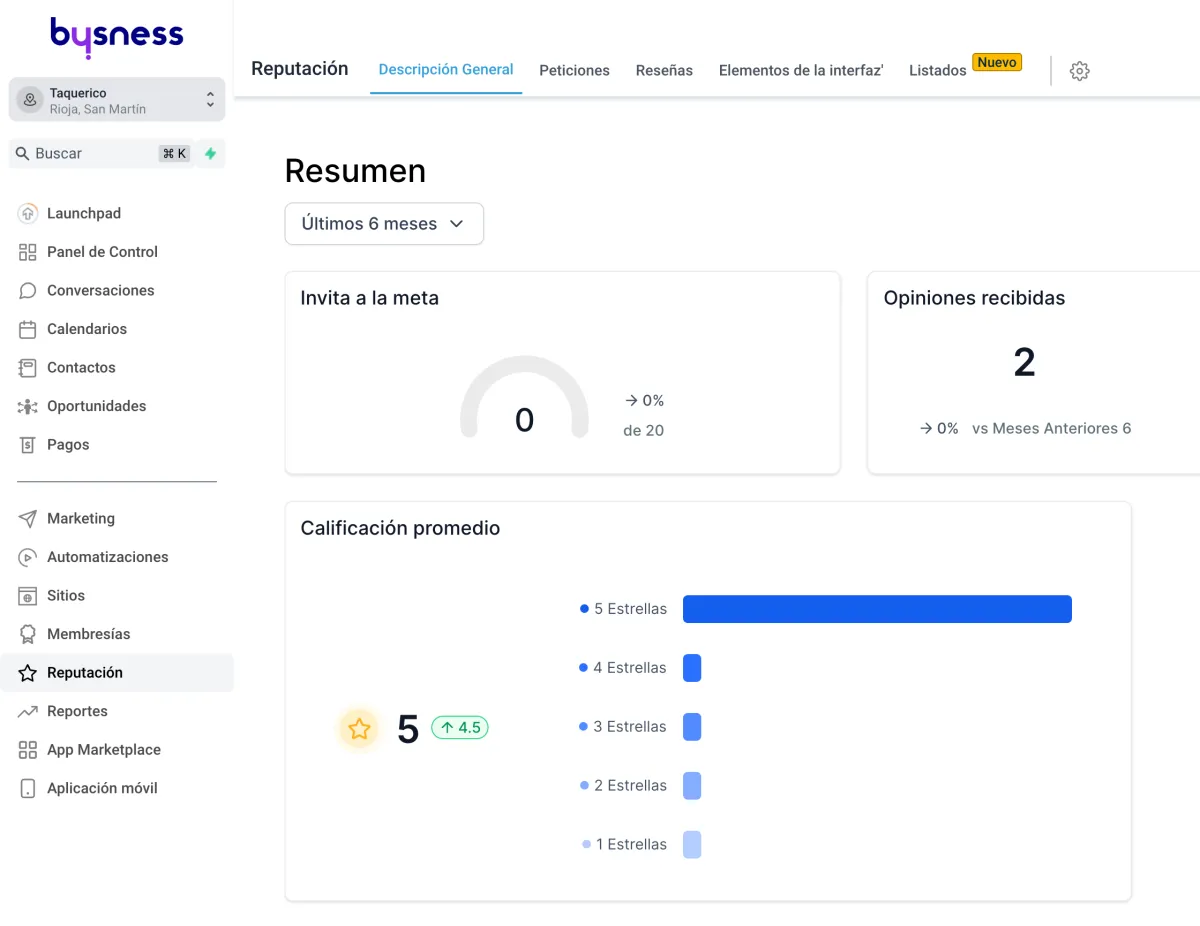Click the 5 Estrellas rating bar
Viewport: 1200px width, 926px height.
[876, 609]
